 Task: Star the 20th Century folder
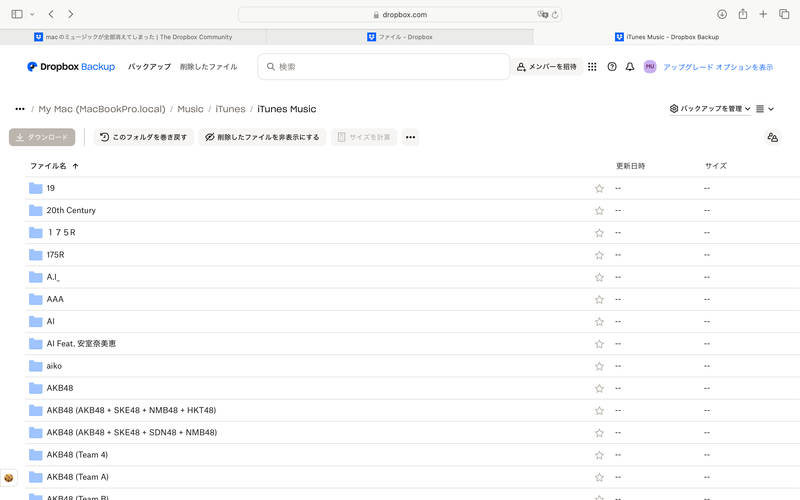click(599, 210)
